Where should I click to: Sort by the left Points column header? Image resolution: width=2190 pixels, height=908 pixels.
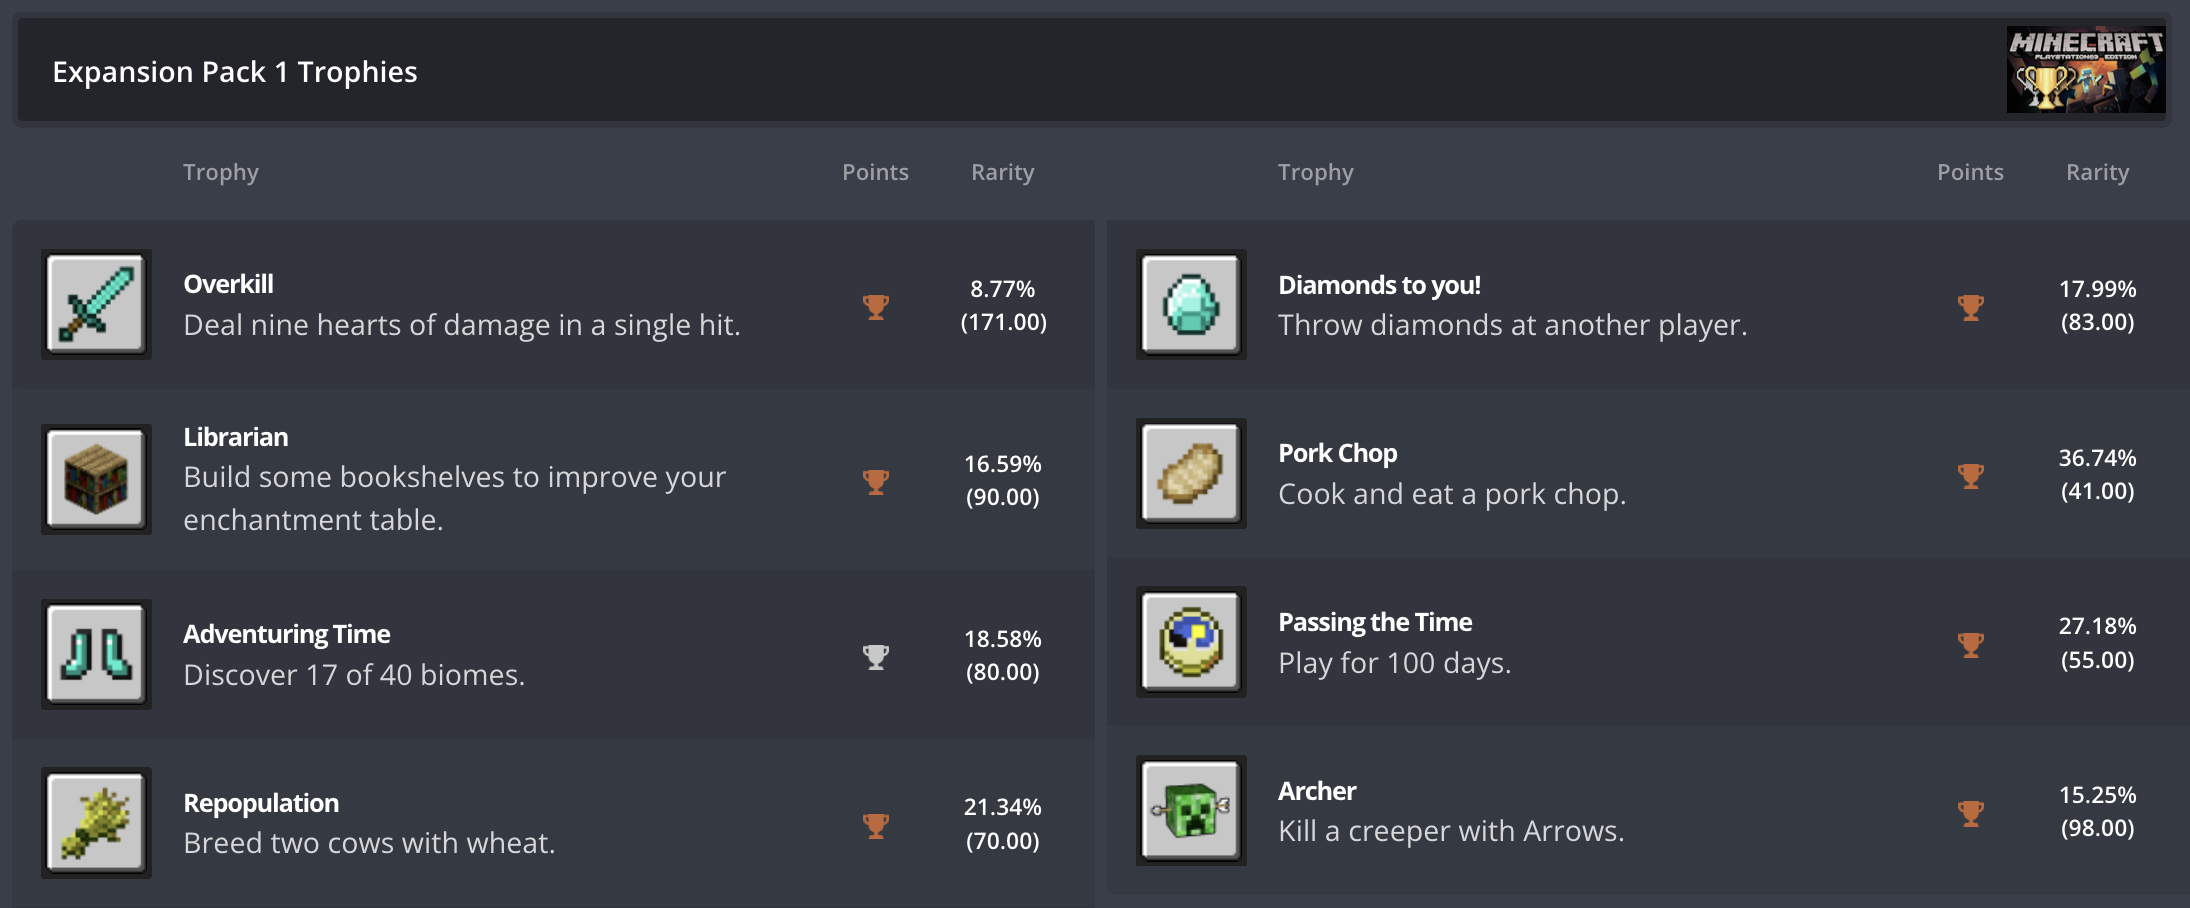[x=875, y=172]
